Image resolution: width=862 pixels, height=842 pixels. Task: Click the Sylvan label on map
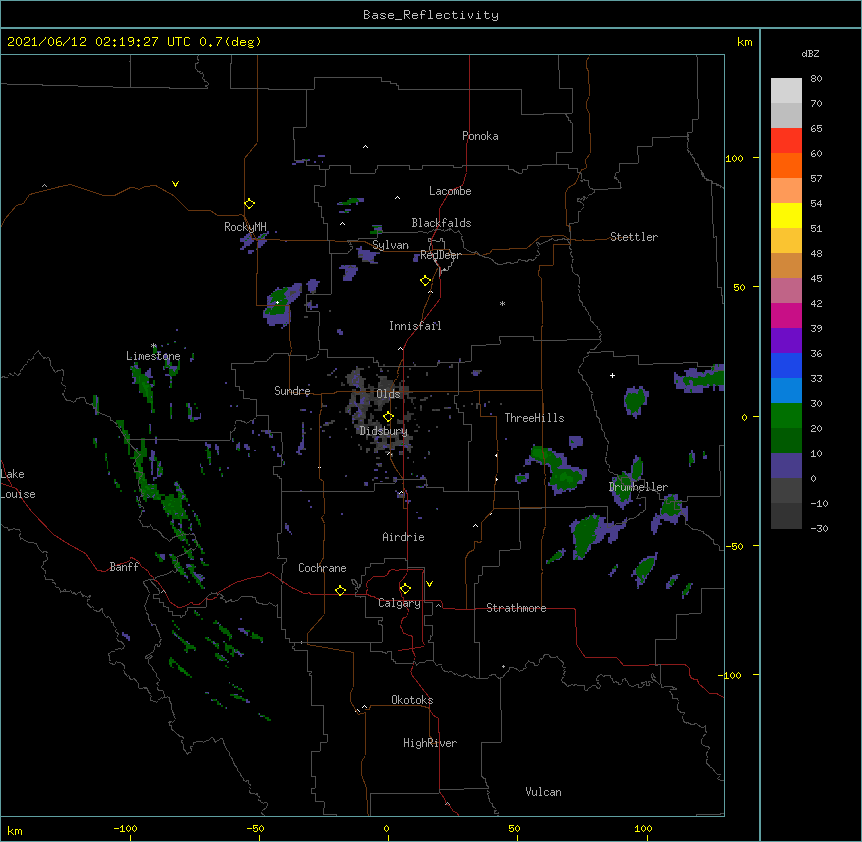coord(390,245)
